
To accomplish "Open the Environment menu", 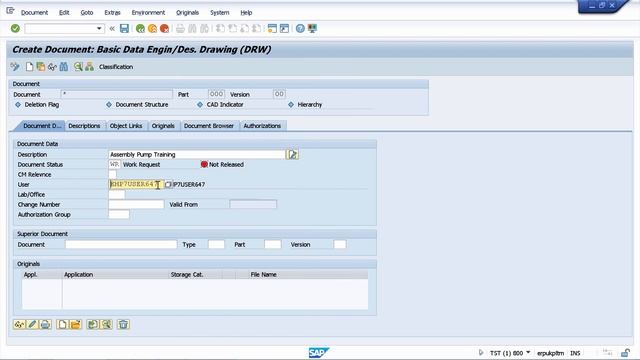I will 148,13.
